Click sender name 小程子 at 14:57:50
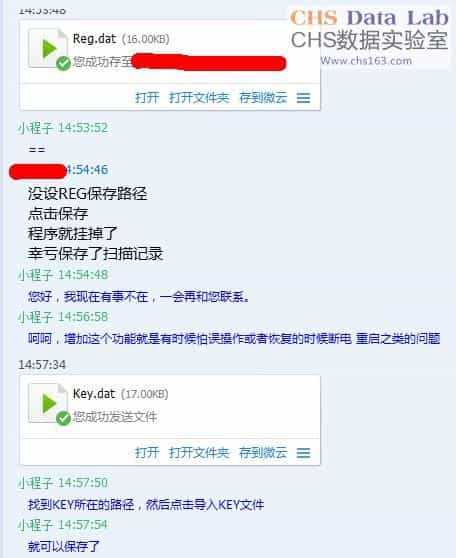This screenshot has width=456, height=558. pyautogui.click(x=35, y=483)
